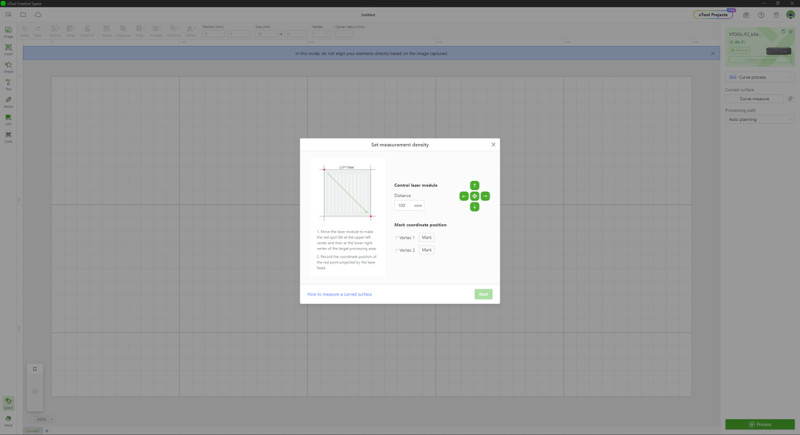This screenshot has width=800, height=435.
Task: Activate the Hand pan tool
Action: tap(8, 421)
